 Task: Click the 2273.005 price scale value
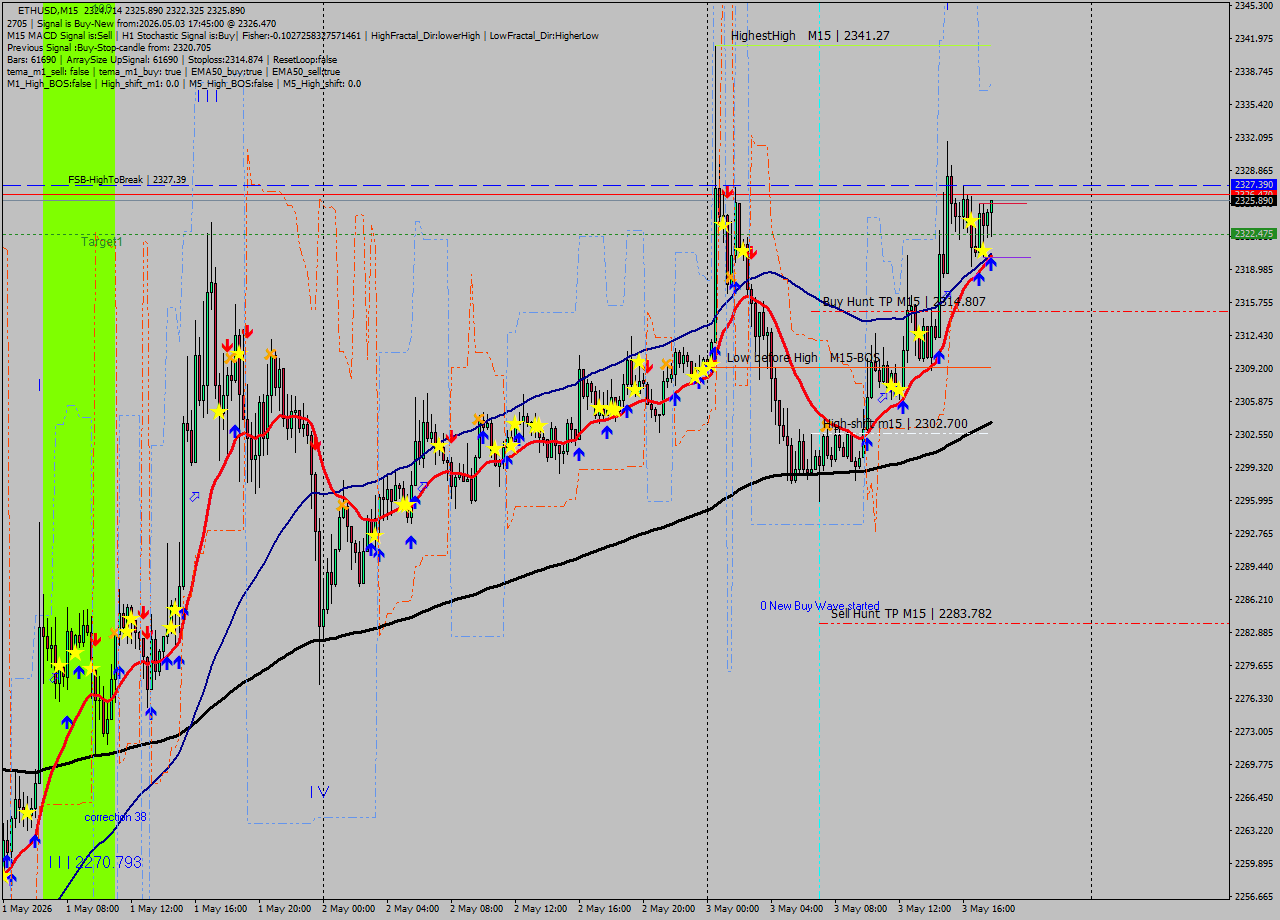(1254, 732)
